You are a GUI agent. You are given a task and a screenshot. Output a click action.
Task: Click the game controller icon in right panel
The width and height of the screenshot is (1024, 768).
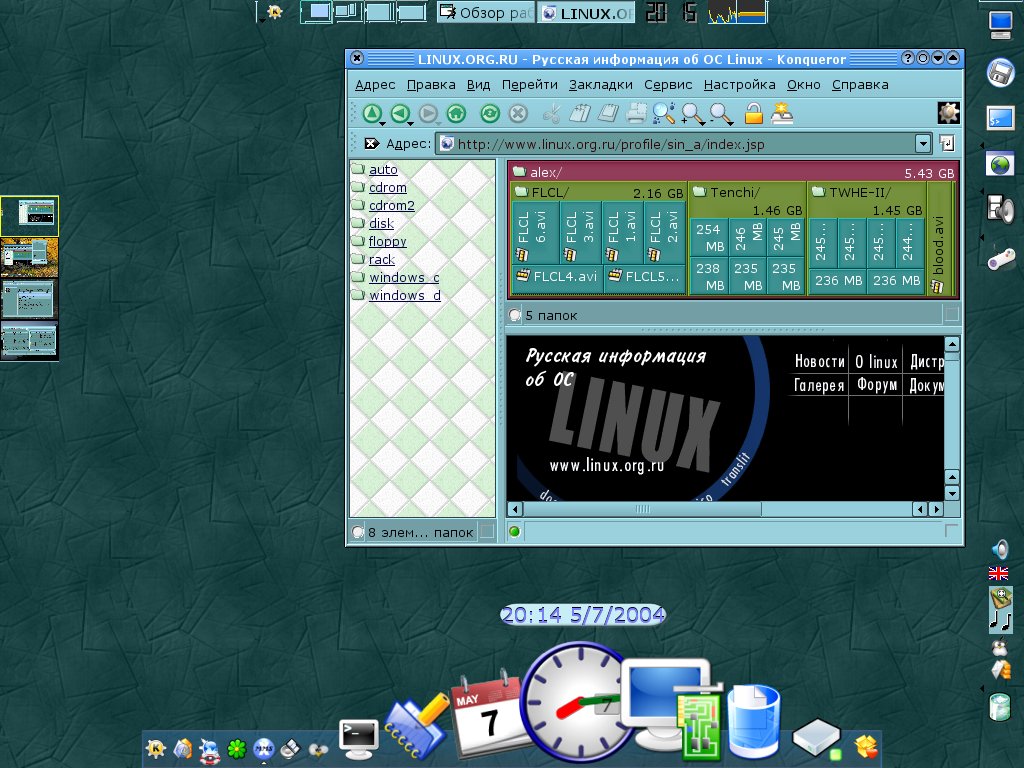coord(1000,259)
